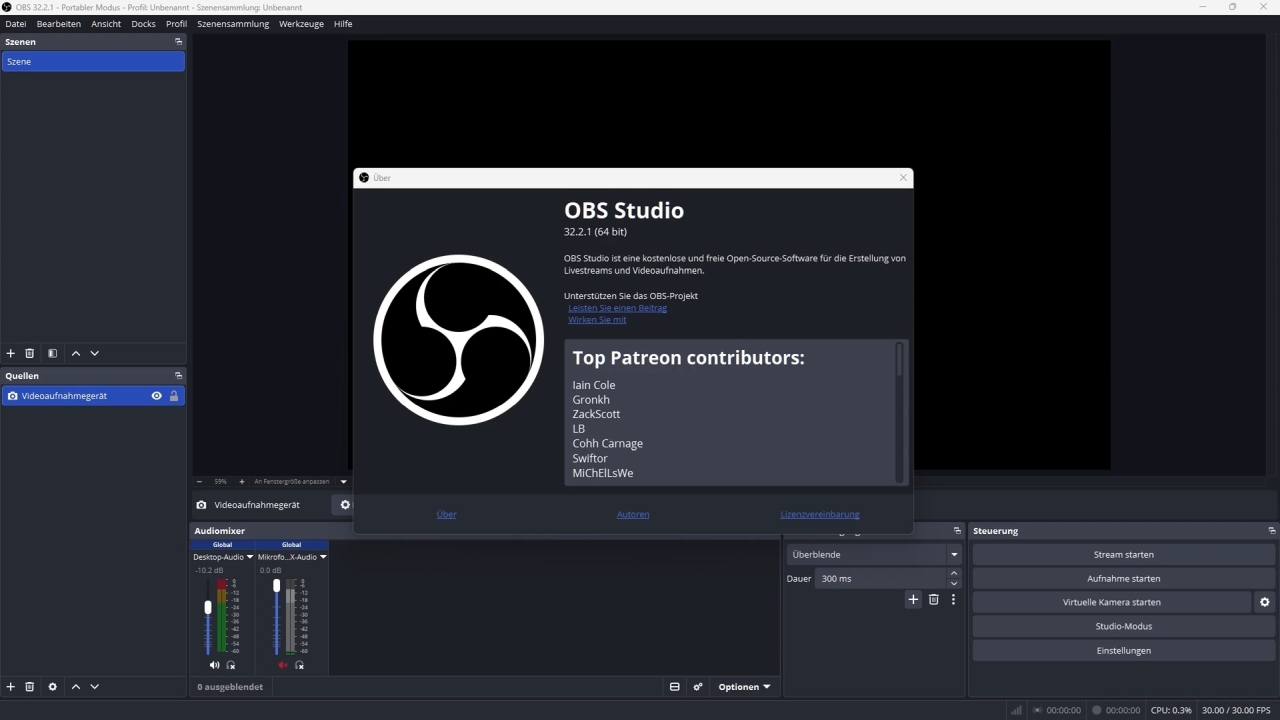Add a new scene in Szenen panel
This screenshot has width=1280, height=720.
tap(11, 353)
